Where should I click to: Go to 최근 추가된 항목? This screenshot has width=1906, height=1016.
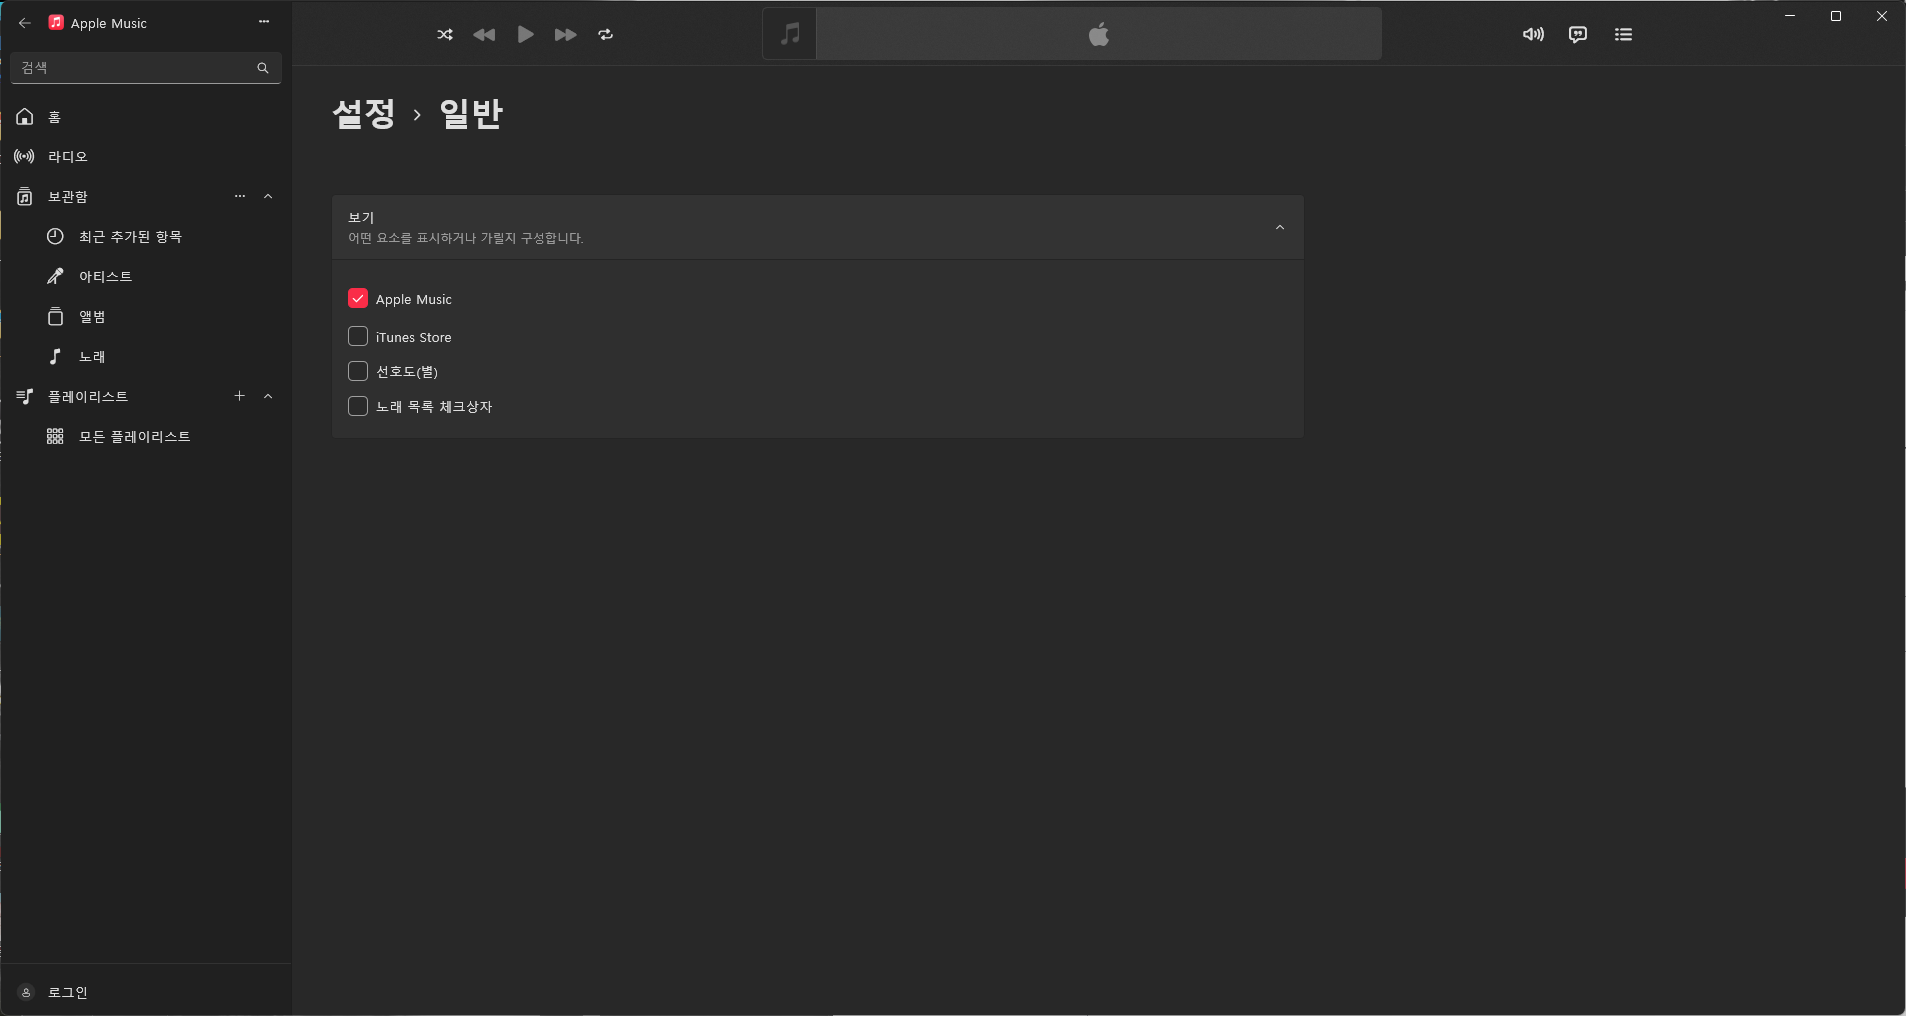130,237
